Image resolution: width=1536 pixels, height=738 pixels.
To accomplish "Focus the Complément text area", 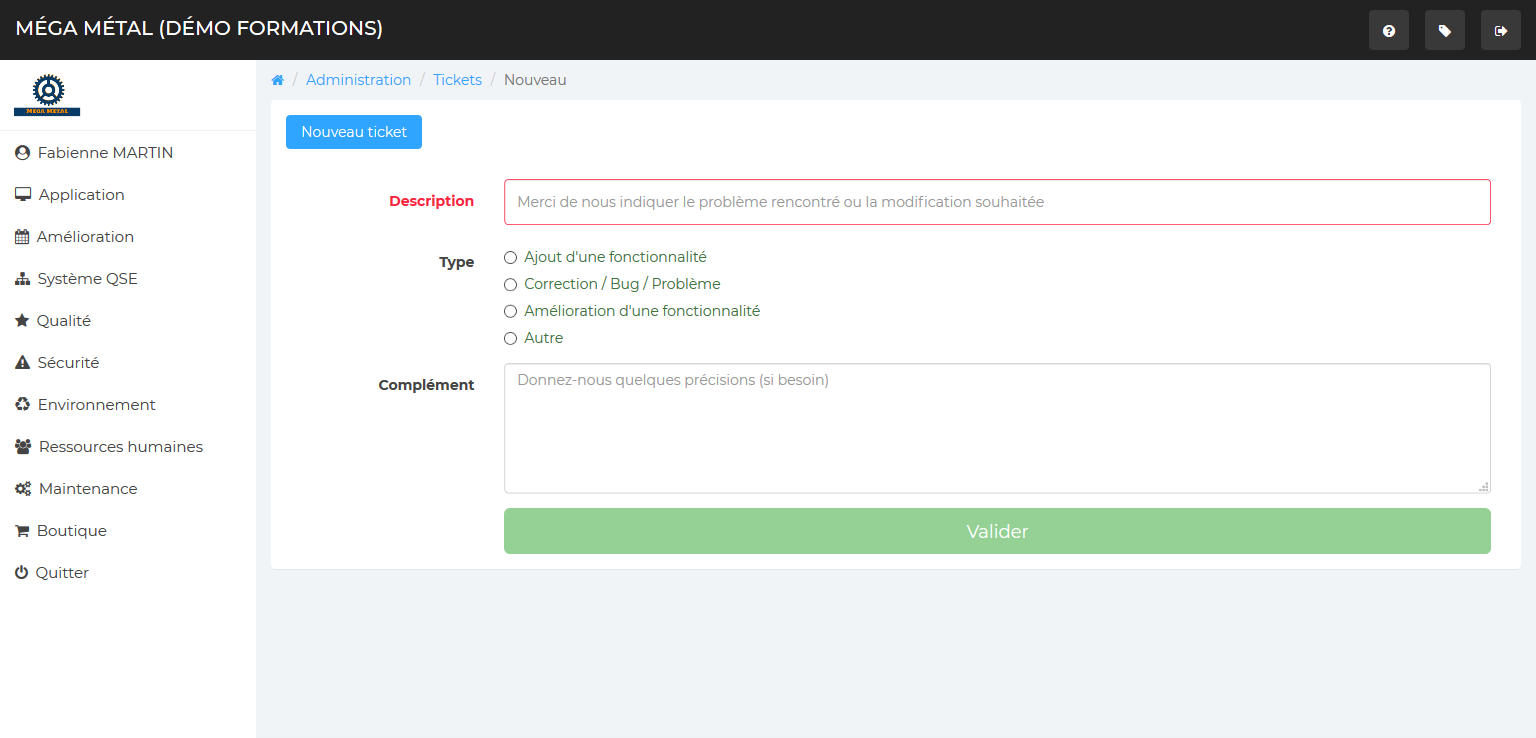I will pos(997,428).
